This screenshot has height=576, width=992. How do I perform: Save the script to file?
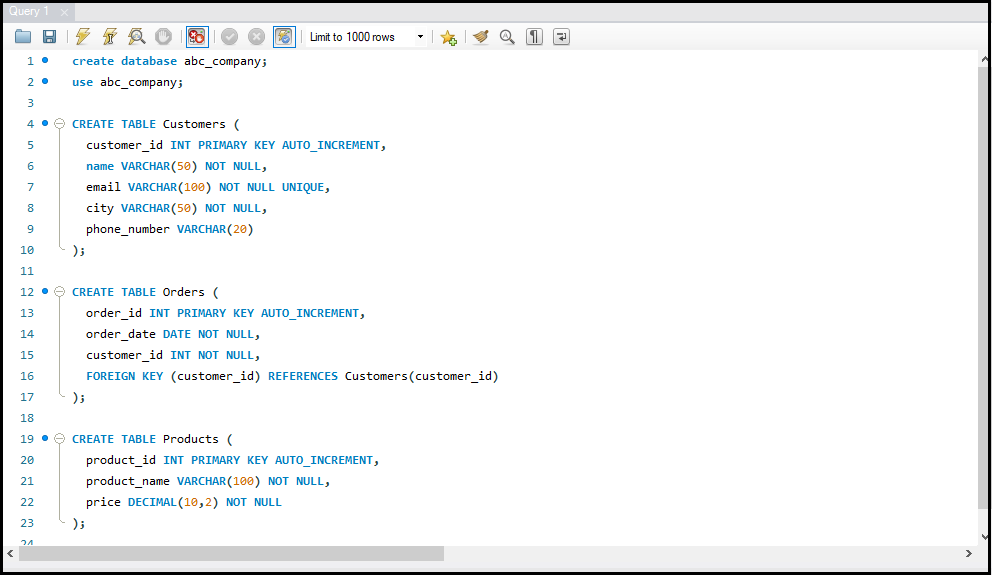(49, 37)
